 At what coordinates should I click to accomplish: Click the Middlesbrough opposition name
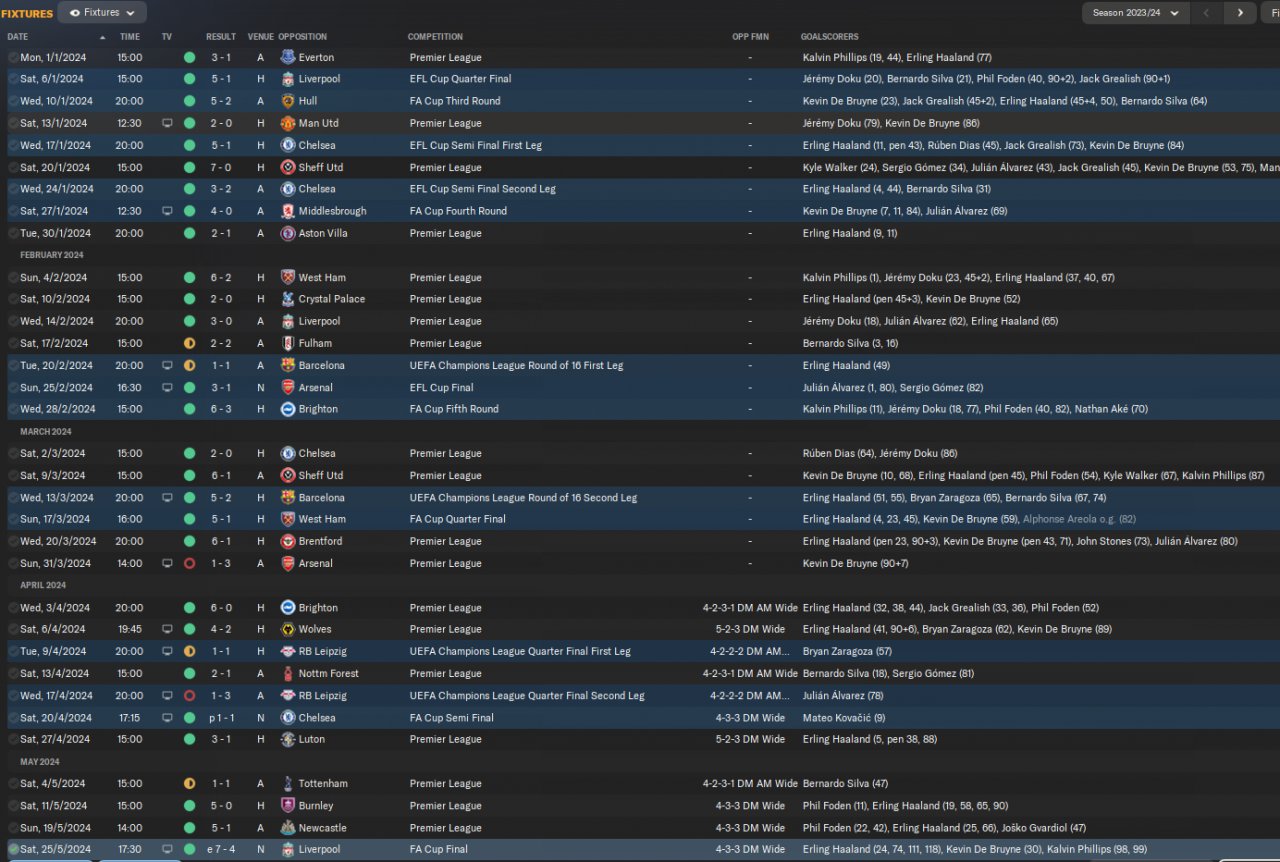pyautogui.click(x=332, y=211)
